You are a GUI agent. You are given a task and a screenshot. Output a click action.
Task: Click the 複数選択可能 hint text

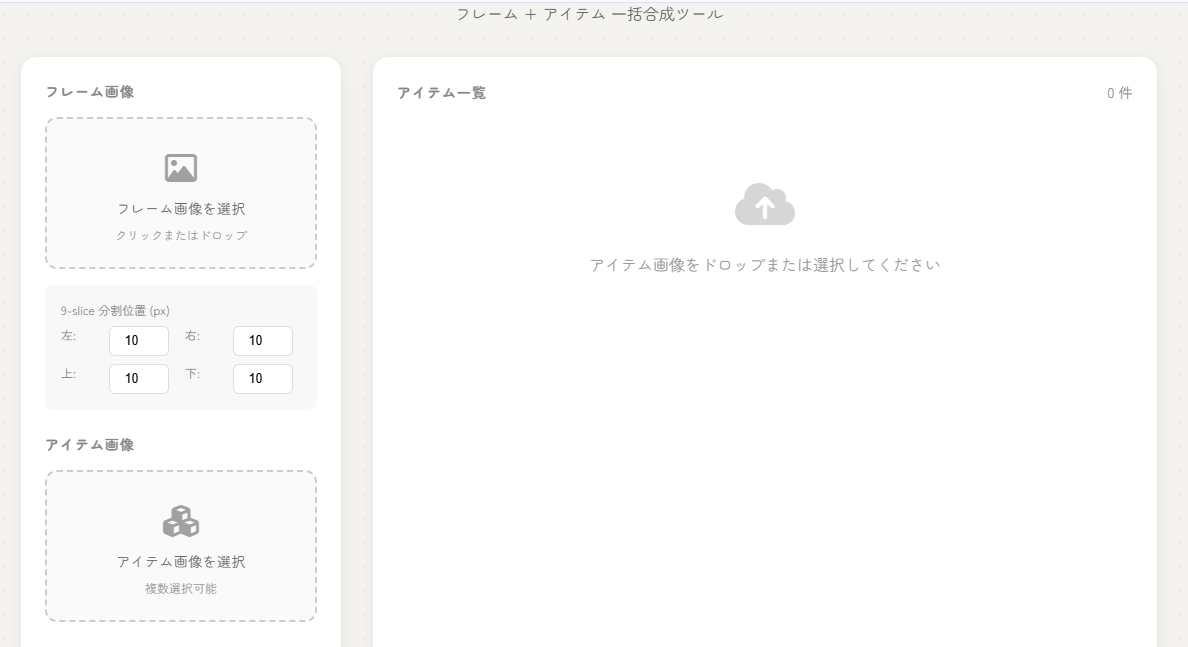(x=181, y=589)
